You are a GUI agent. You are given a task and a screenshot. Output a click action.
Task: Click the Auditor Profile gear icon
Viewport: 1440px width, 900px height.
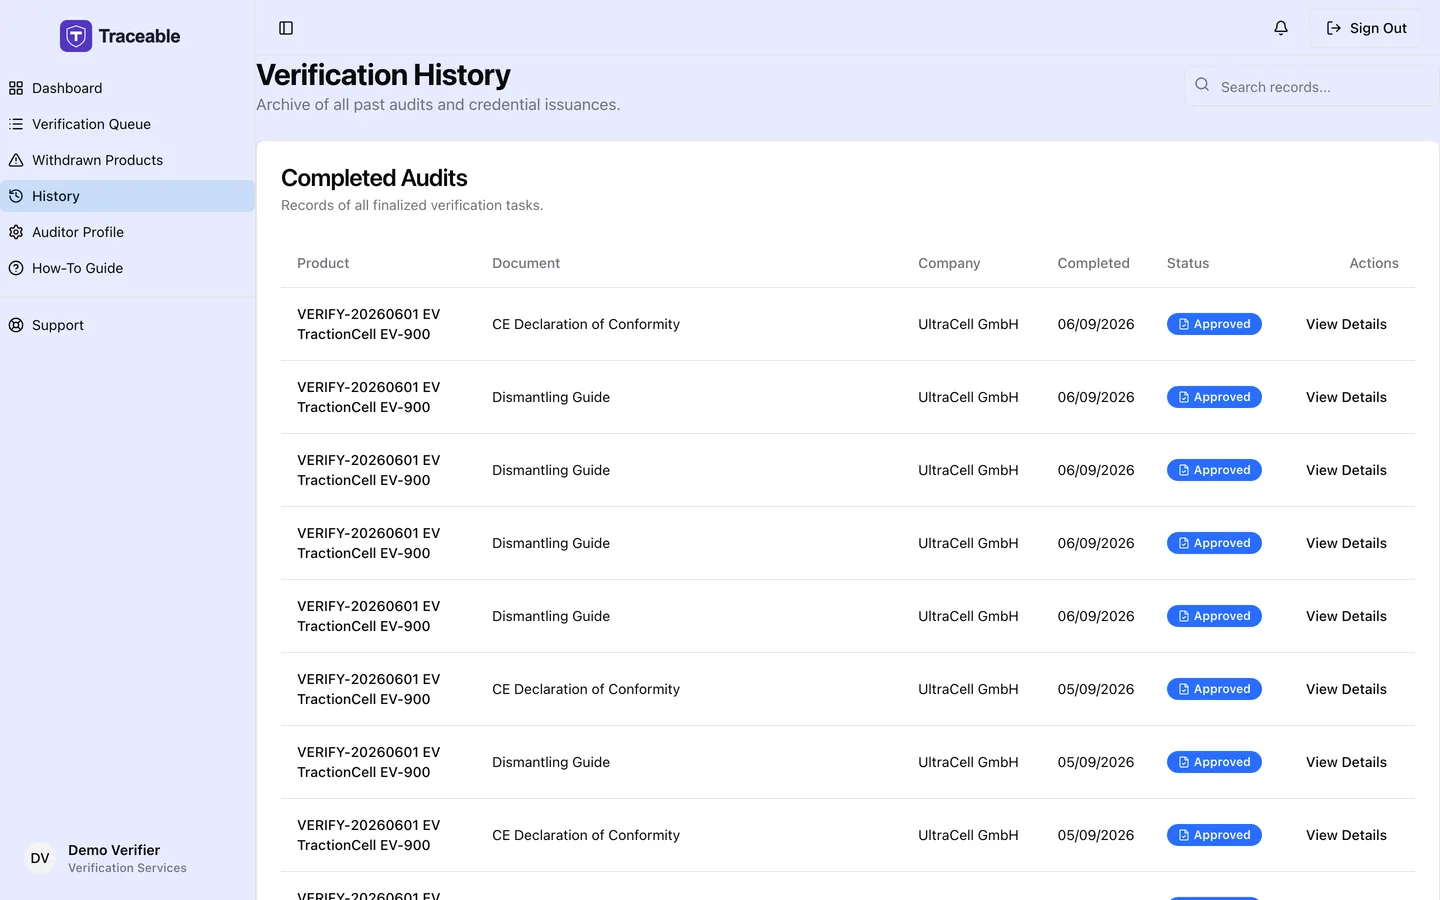[x=16, y=232]
